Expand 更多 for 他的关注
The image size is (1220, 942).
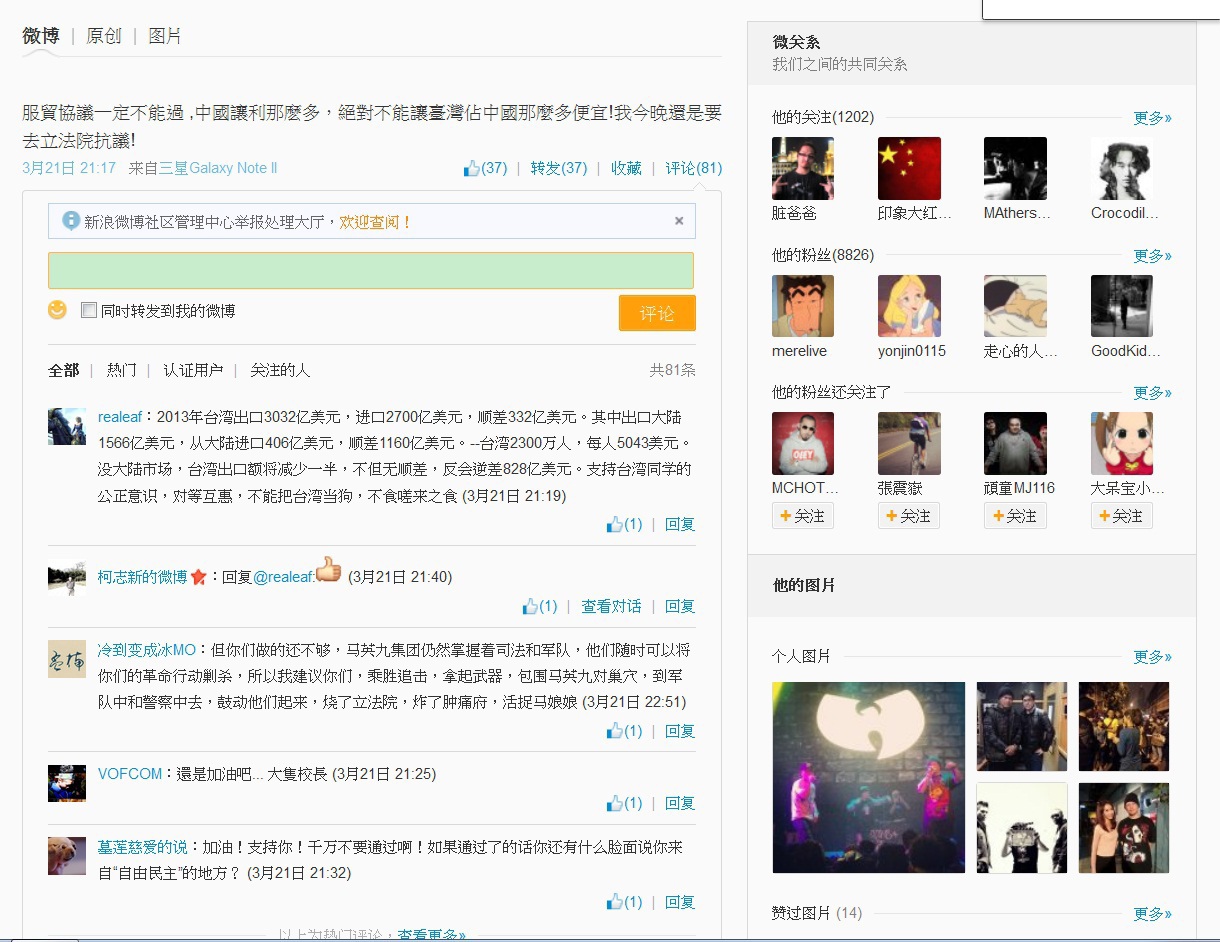(x=1152, y=117)
